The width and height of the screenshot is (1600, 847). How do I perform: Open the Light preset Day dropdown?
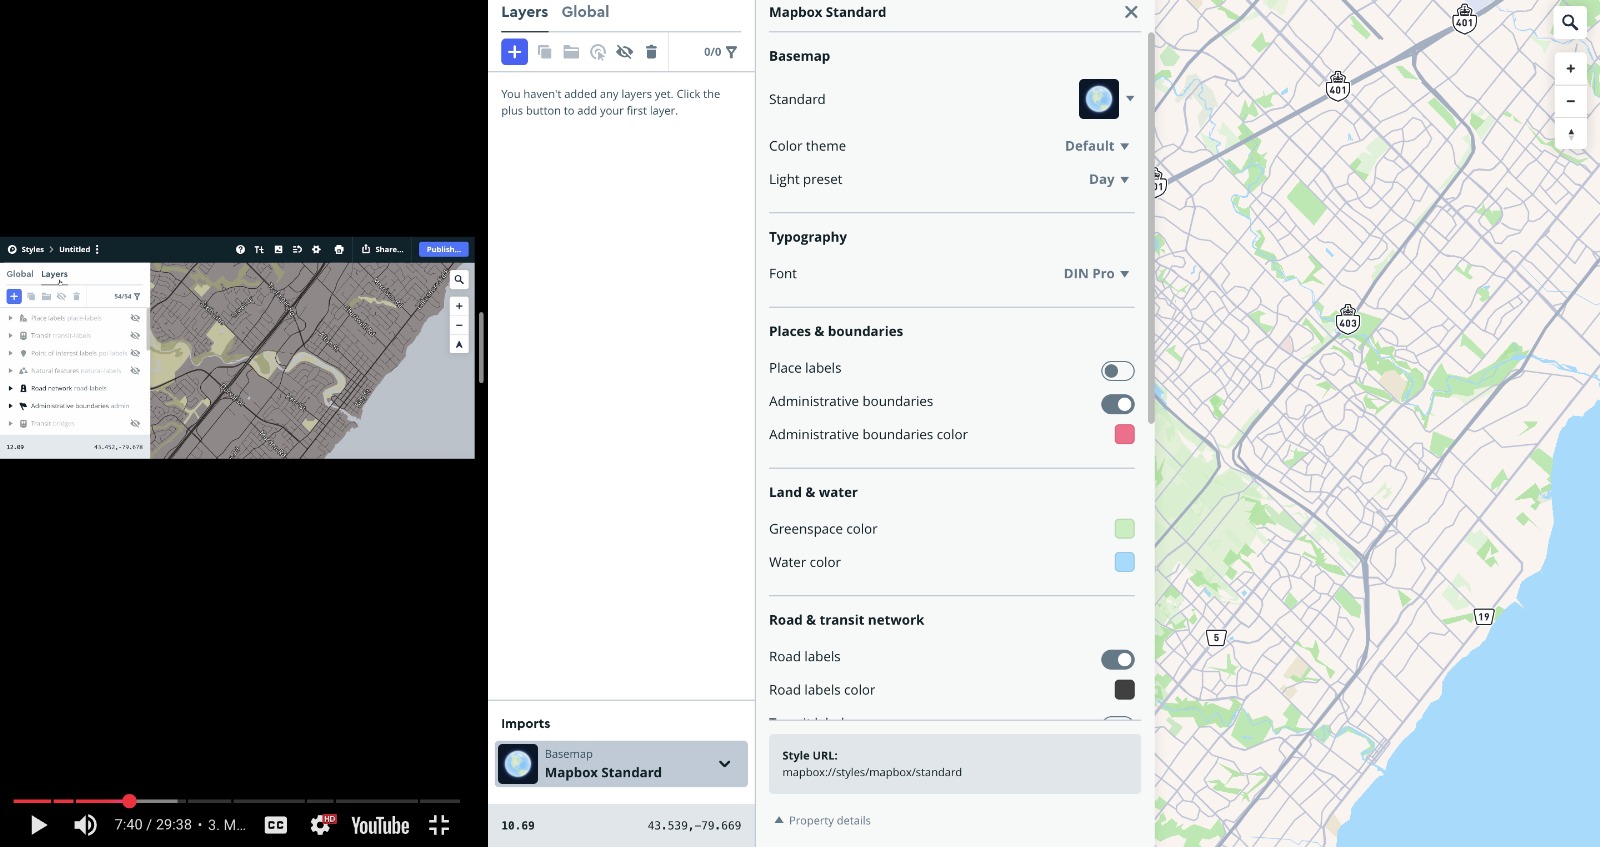point(1108,180)
